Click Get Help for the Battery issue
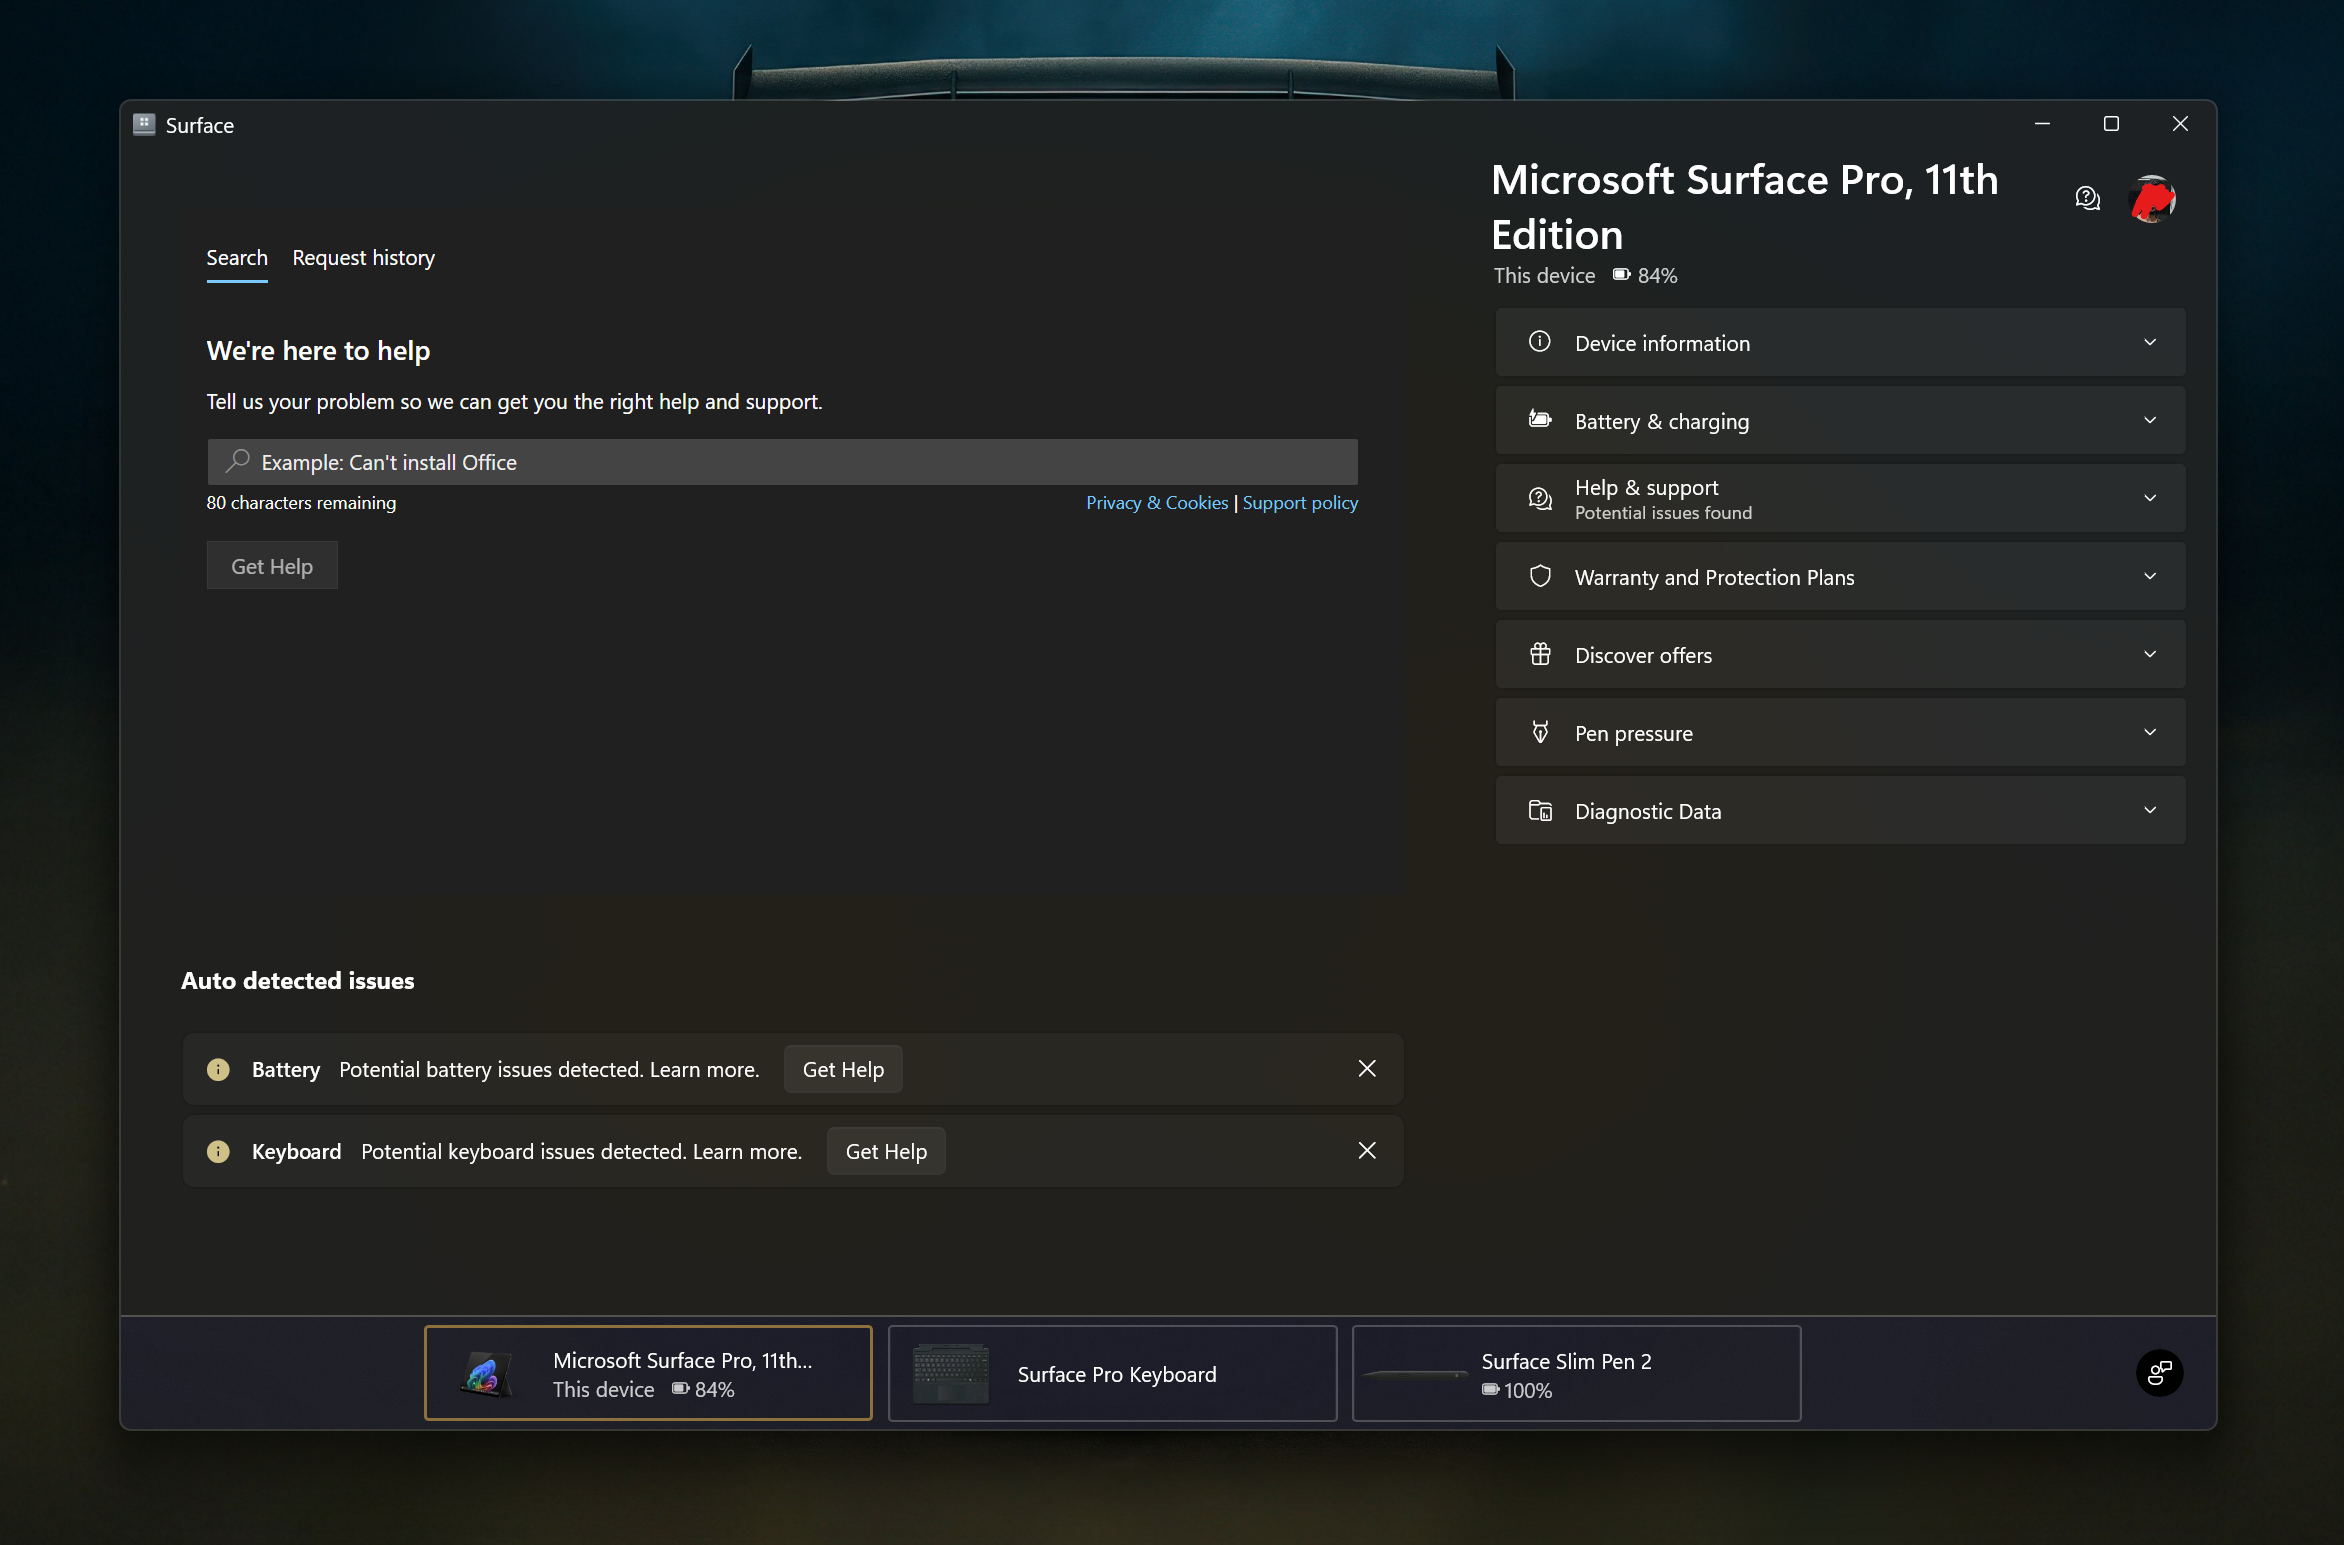 (842, 1068)
